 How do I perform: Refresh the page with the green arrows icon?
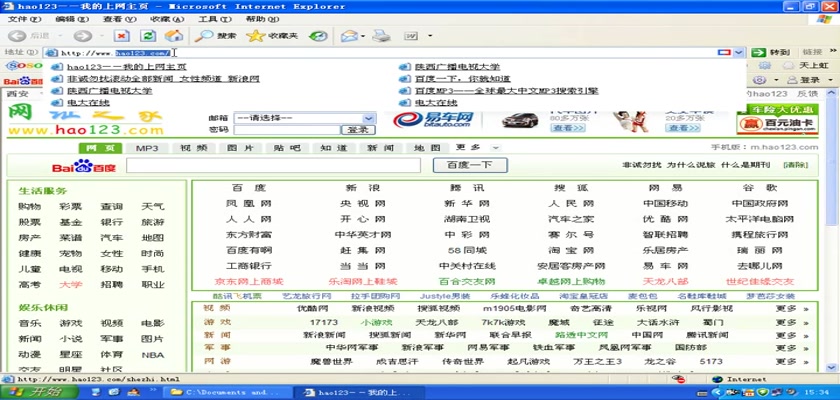148,36
